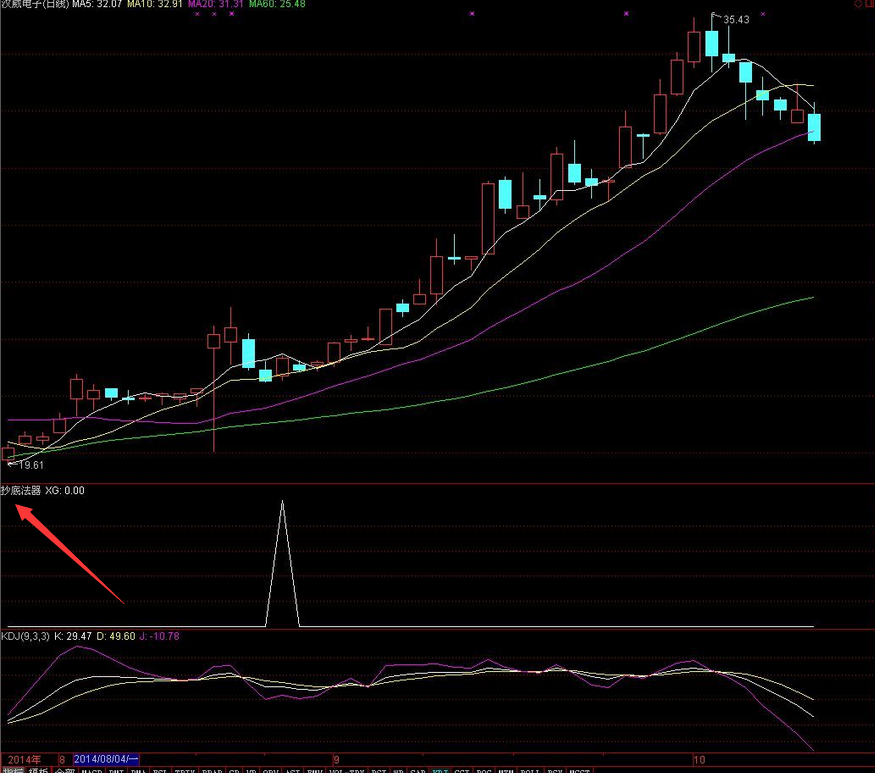Screen dimensions: 875x773
Task: Switch to the RSI indicator tab
Action: click(x=378, y=771)
